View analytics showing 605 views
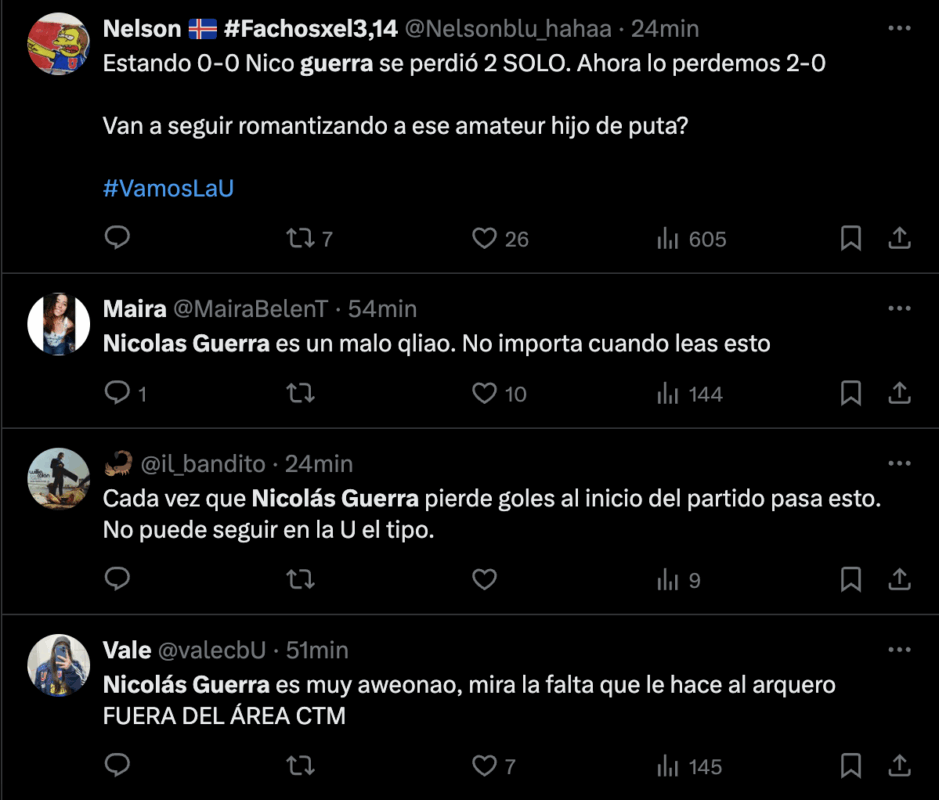This screenshot has height=800, width=939. 690,239
